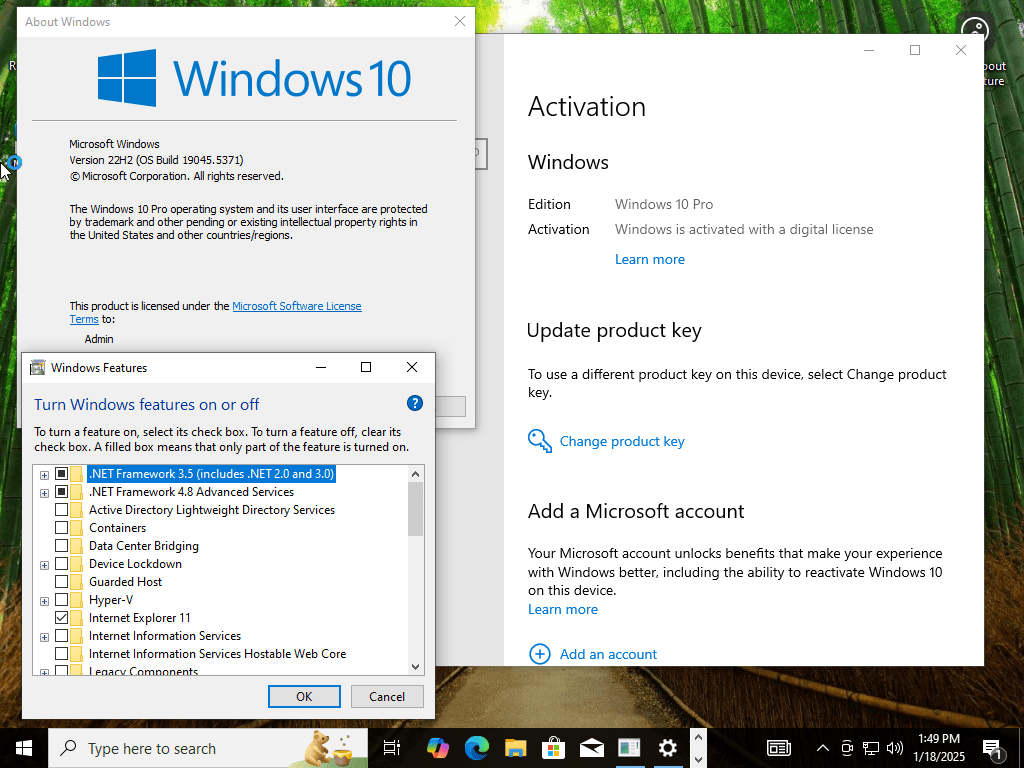
Task: Click the Change product key link
Action: (x=622, y=441)
